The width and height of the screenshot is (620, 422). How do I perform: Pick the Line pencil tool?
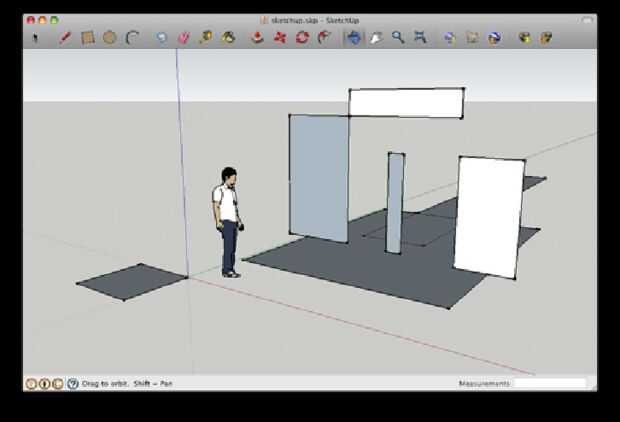pyautogui.click(x=65, y=38)
